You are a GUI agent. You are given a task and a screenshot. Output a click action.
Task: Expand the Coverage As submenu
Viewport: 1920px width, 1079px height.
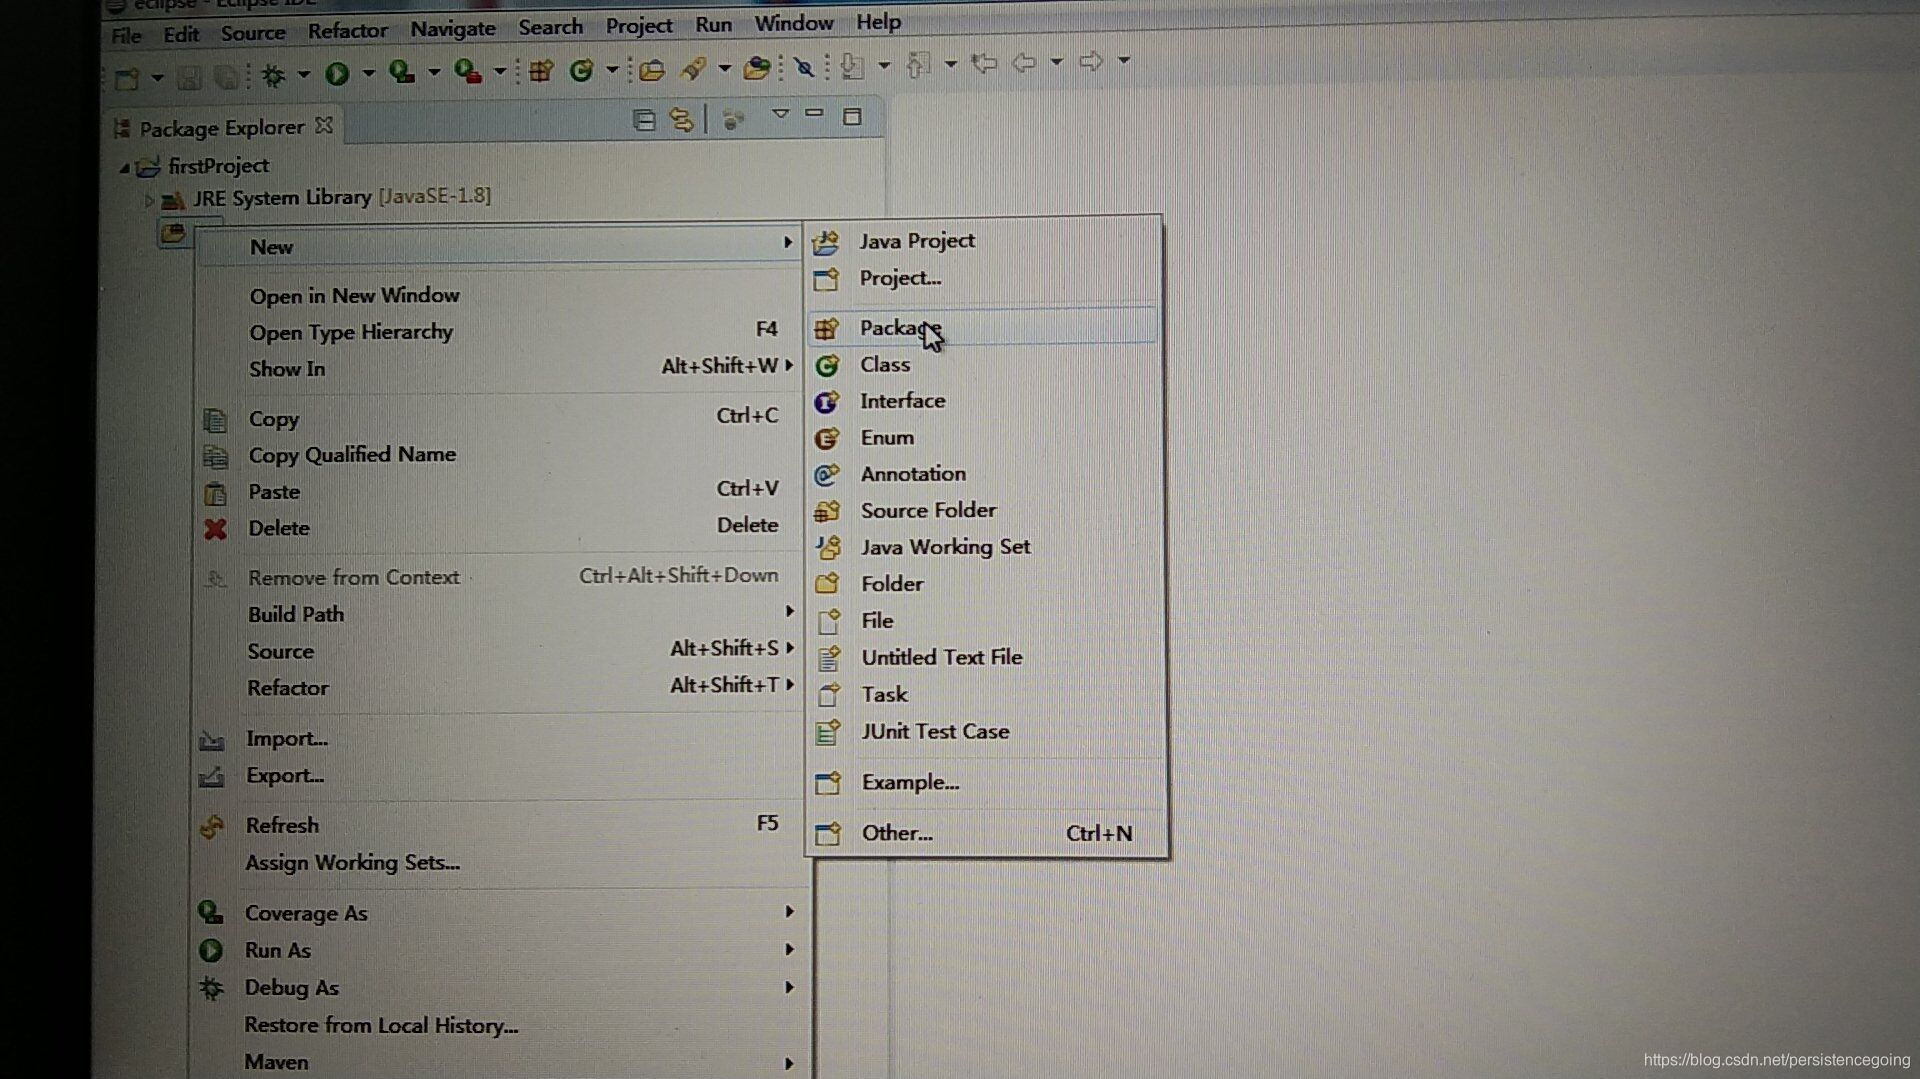500,913
